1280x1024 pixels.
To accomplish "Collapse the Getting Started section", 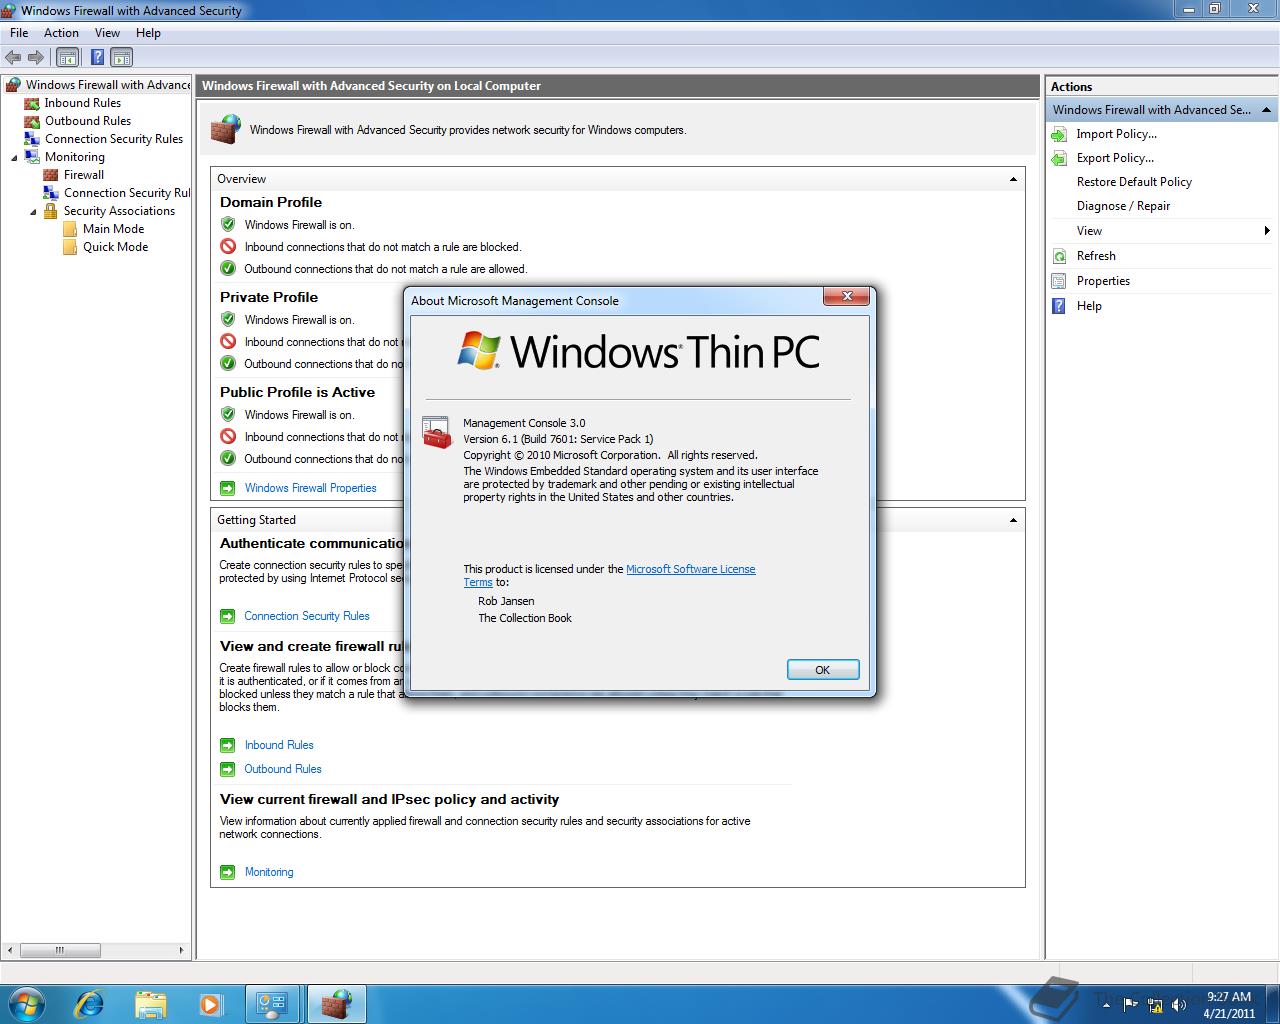I will (x=1013, y=520).
